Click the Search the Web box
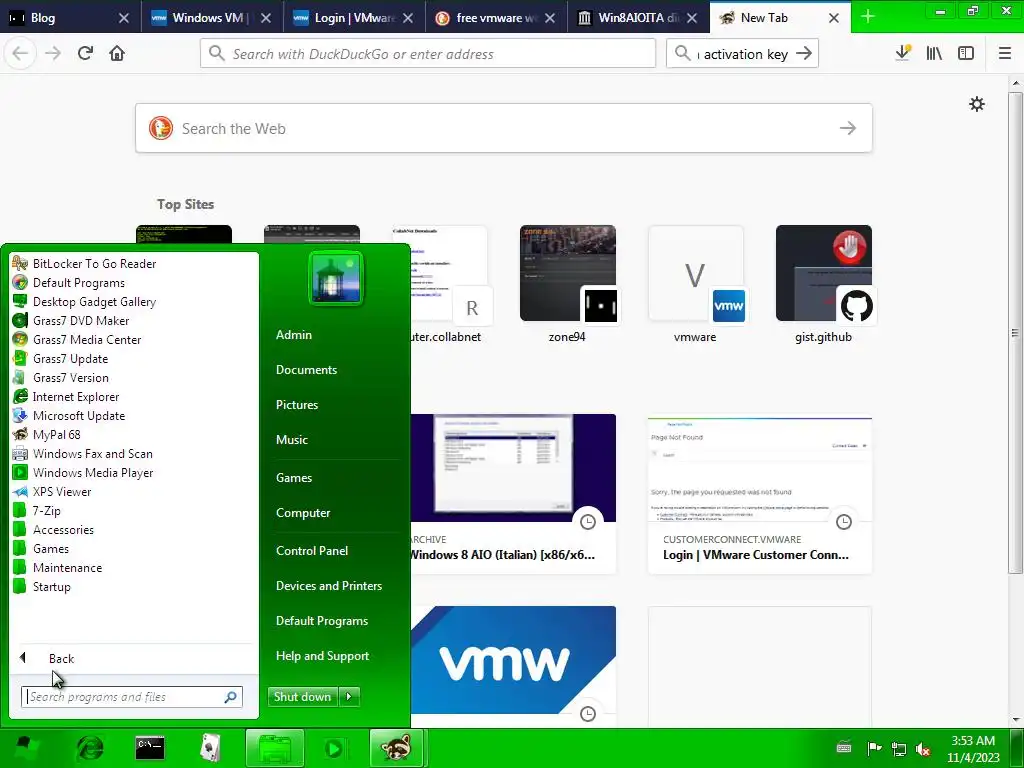 click(504, 128)
